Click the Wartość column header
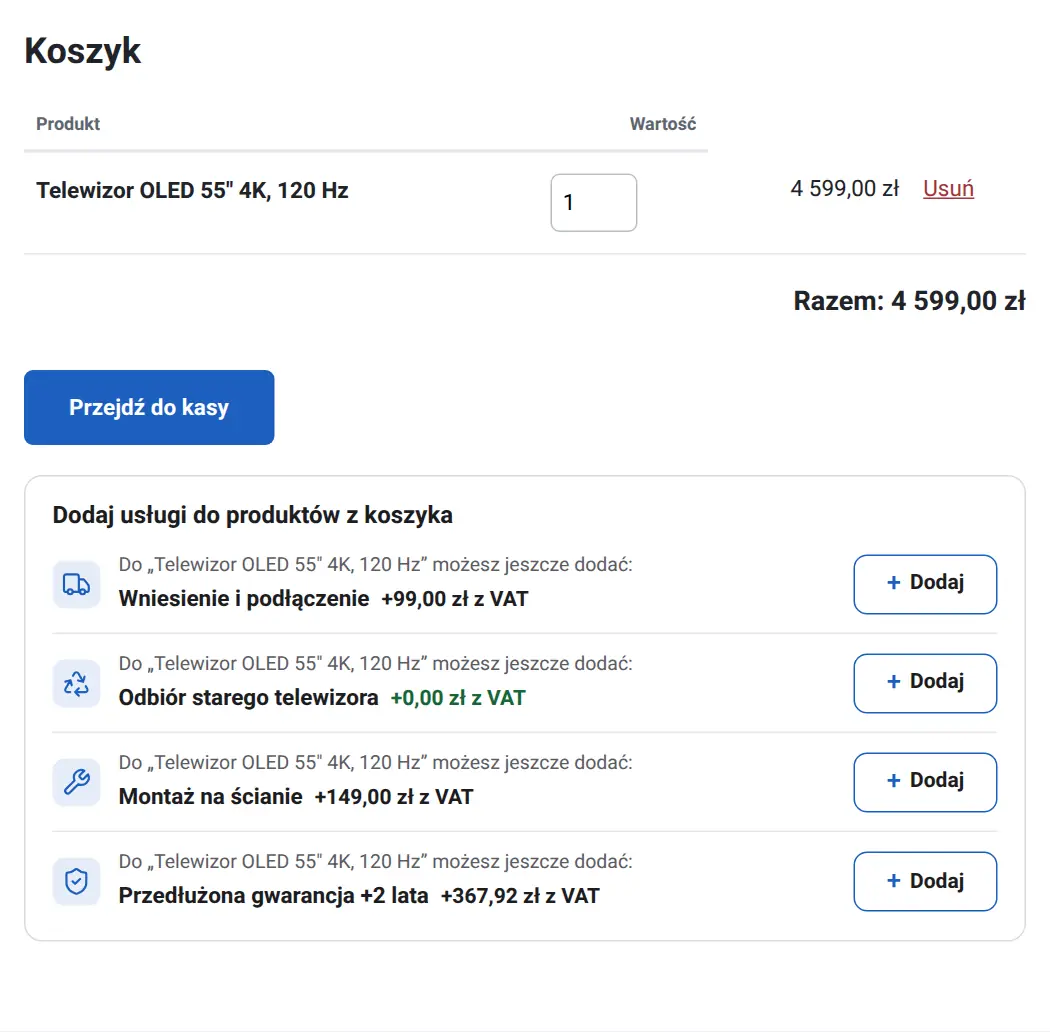Screen dimensions: 1050x1032 pyautogui.click(x=663, y=124)
